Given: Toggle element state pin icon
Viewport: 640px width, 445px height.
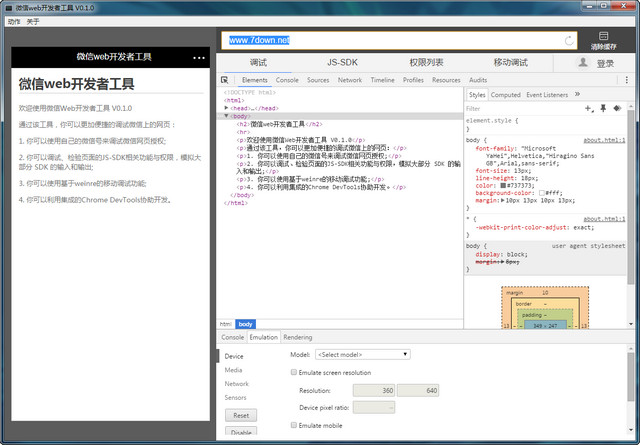Looking at the screenshot, I should (x=603, y=108).
